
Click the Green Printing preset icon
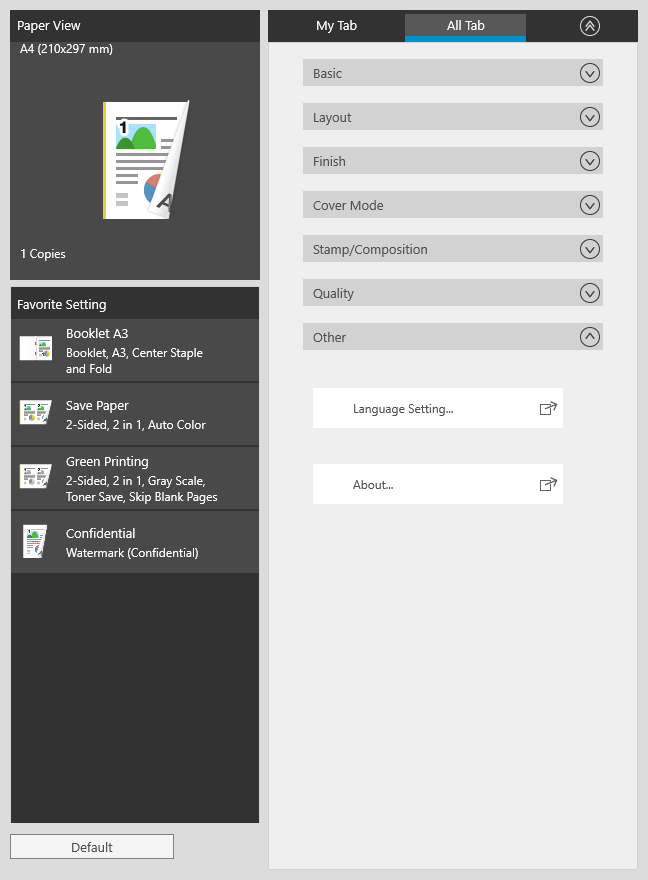[36, 476]
